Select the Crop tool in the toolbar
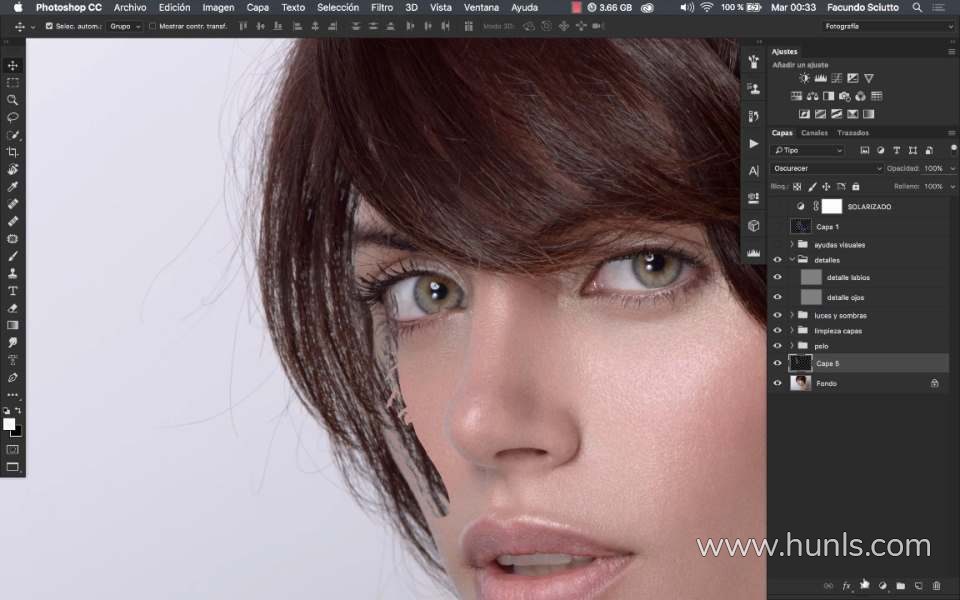960x600 pixels. [x=12, y=152]
